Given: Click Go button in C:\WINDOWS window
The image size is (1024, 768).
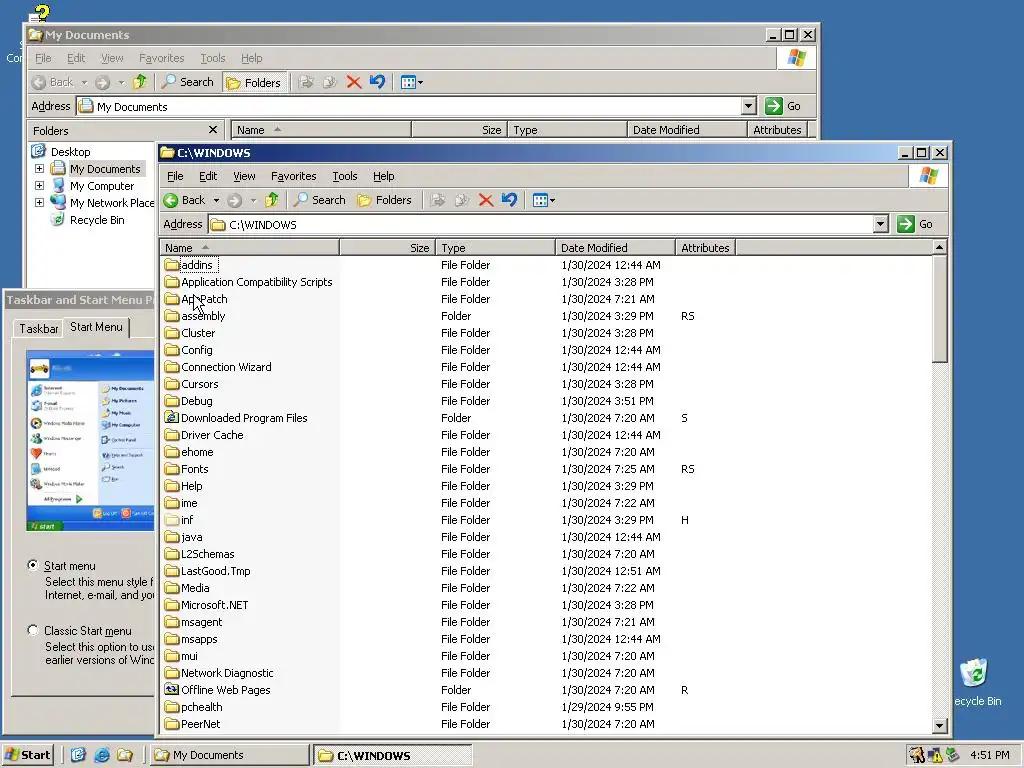Looking at the screenshot, I should pyautogui.click(x=915, y=224).
